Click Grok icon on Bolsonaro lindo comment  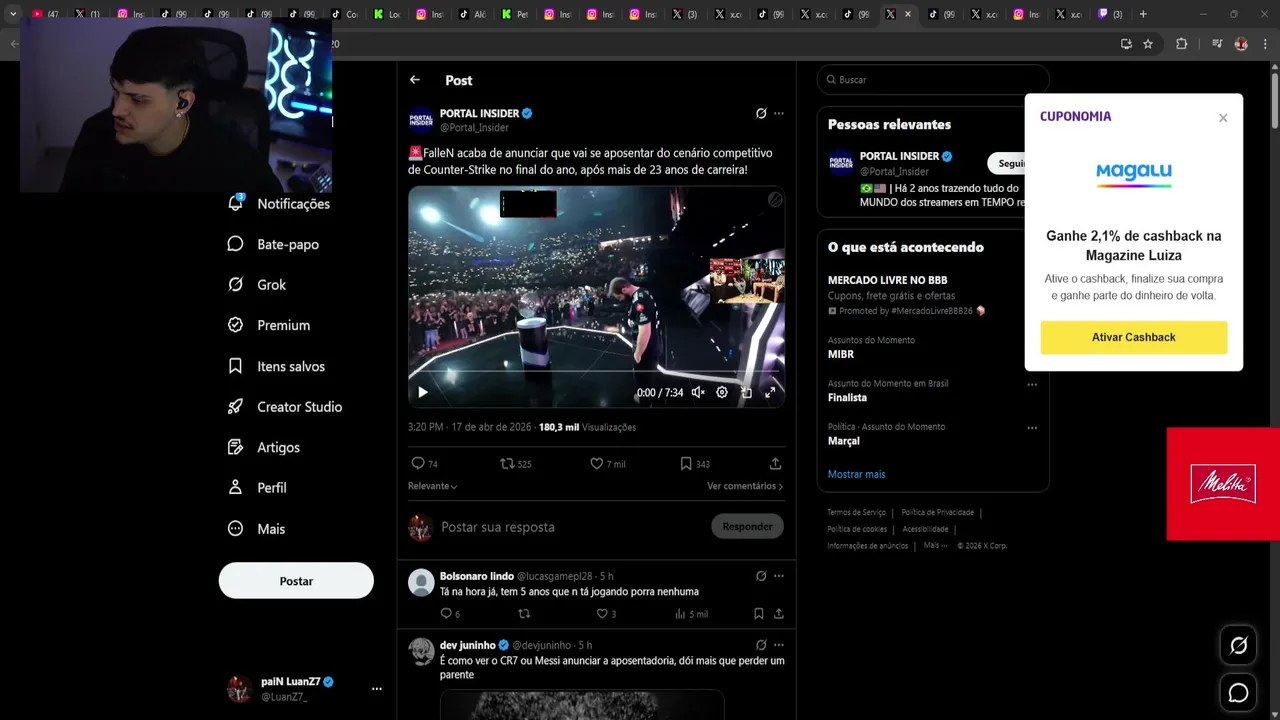[x=761, y=576]
